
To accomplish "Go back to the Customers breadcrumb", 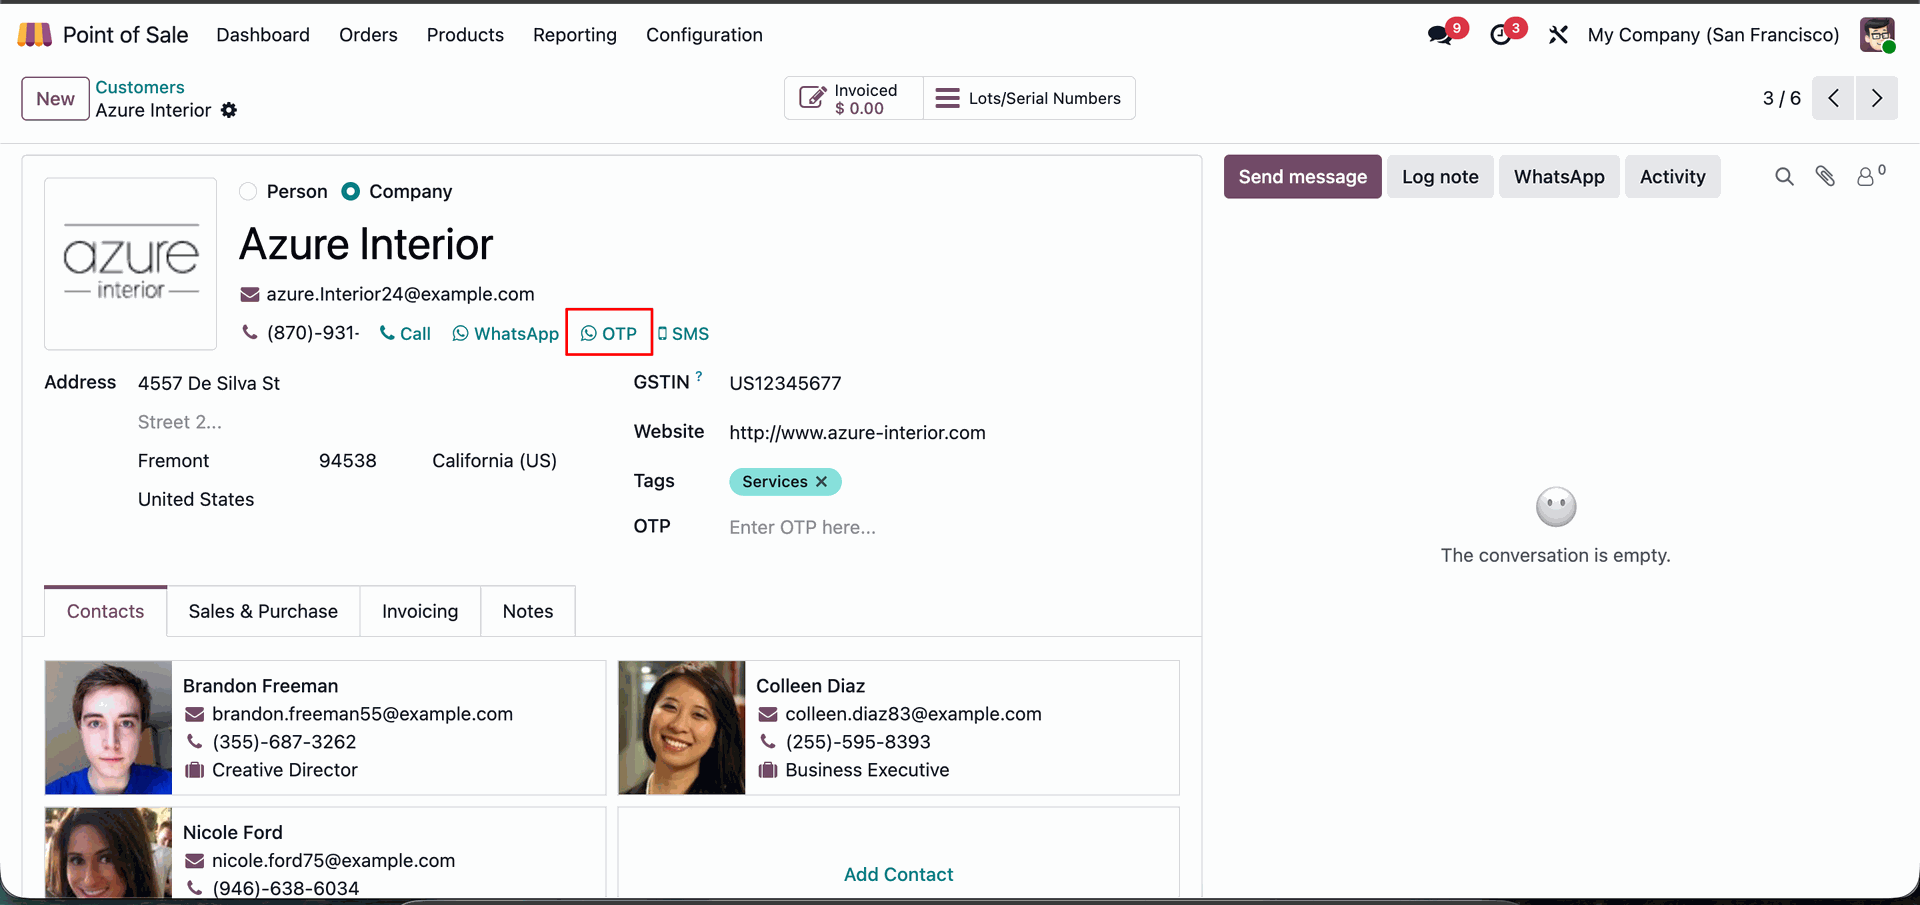I will (x=140, y=87).
